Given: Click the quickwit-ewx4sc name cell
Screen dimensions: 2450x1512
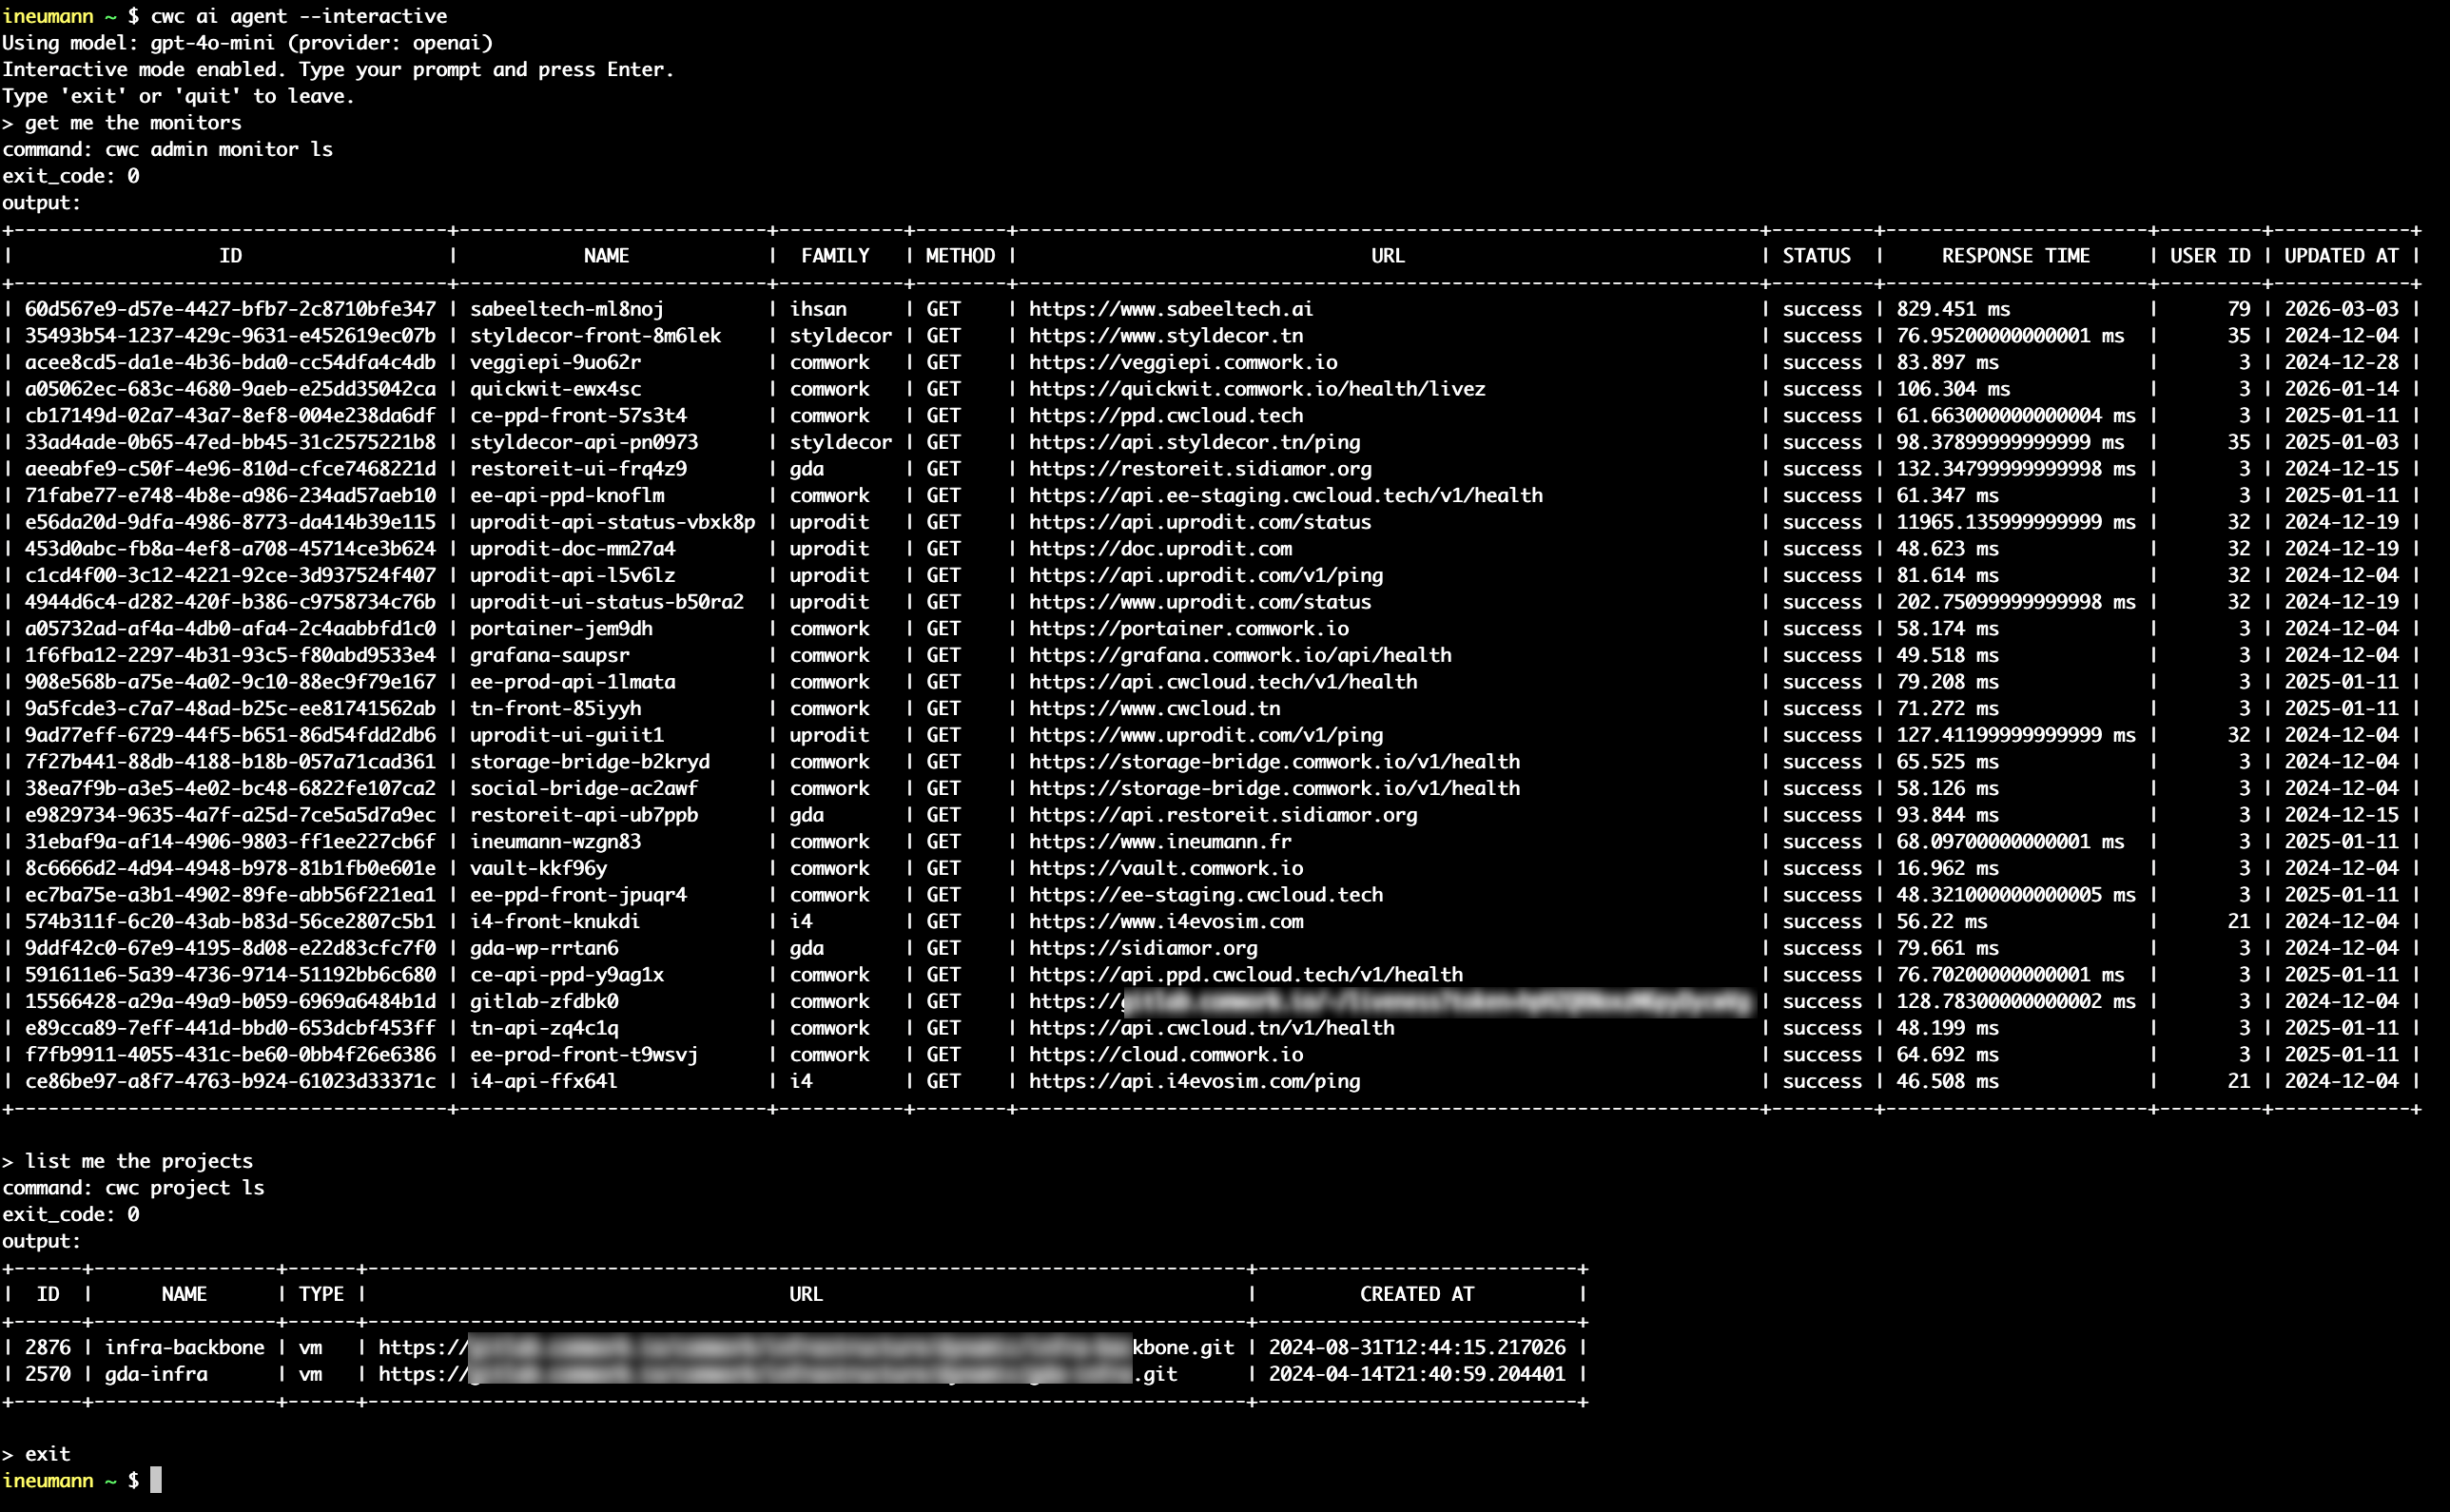Looking at the screenshot, I should [555, 389].
